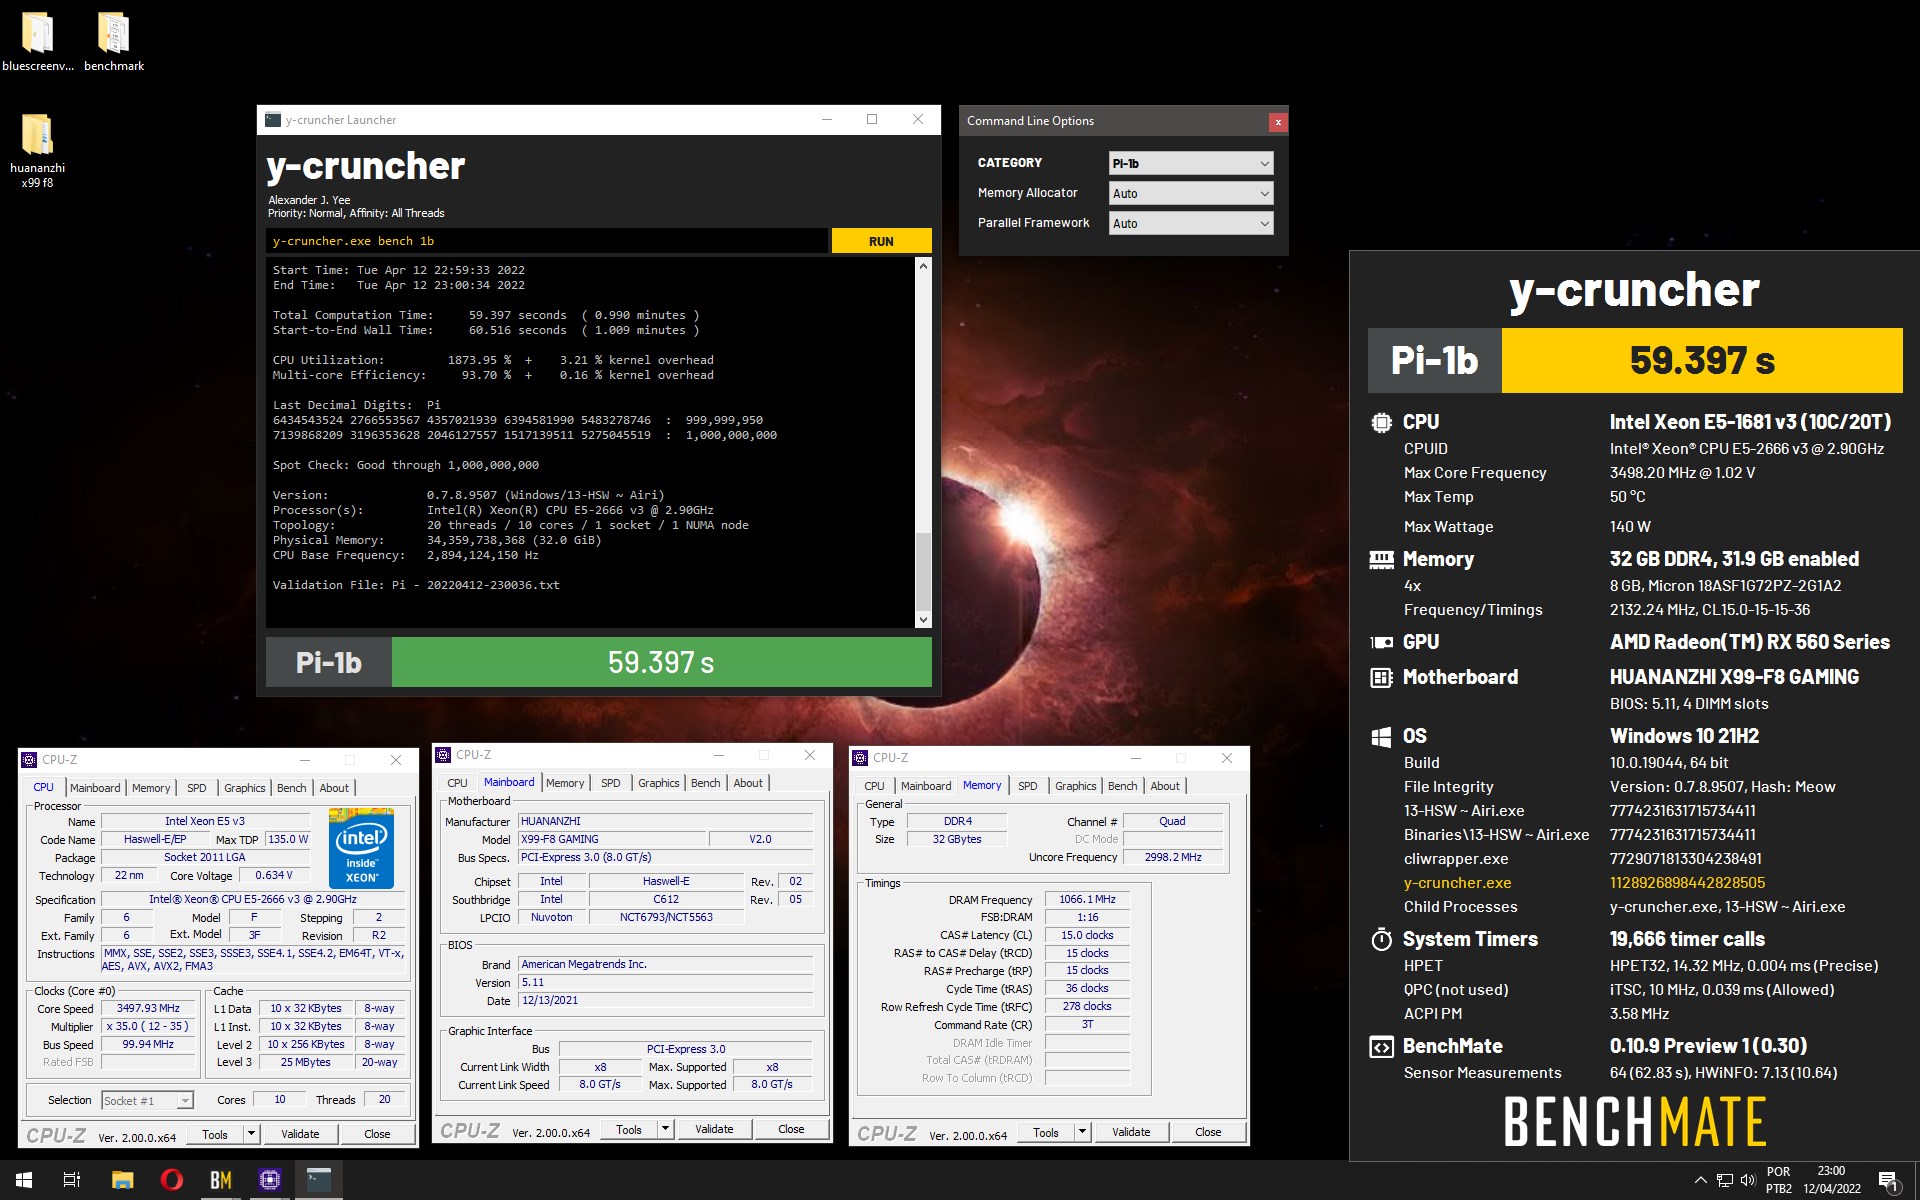Launch Opera browser from the taskbar
This screenshot has height=1200, width=1920.
click(171, 1180)
